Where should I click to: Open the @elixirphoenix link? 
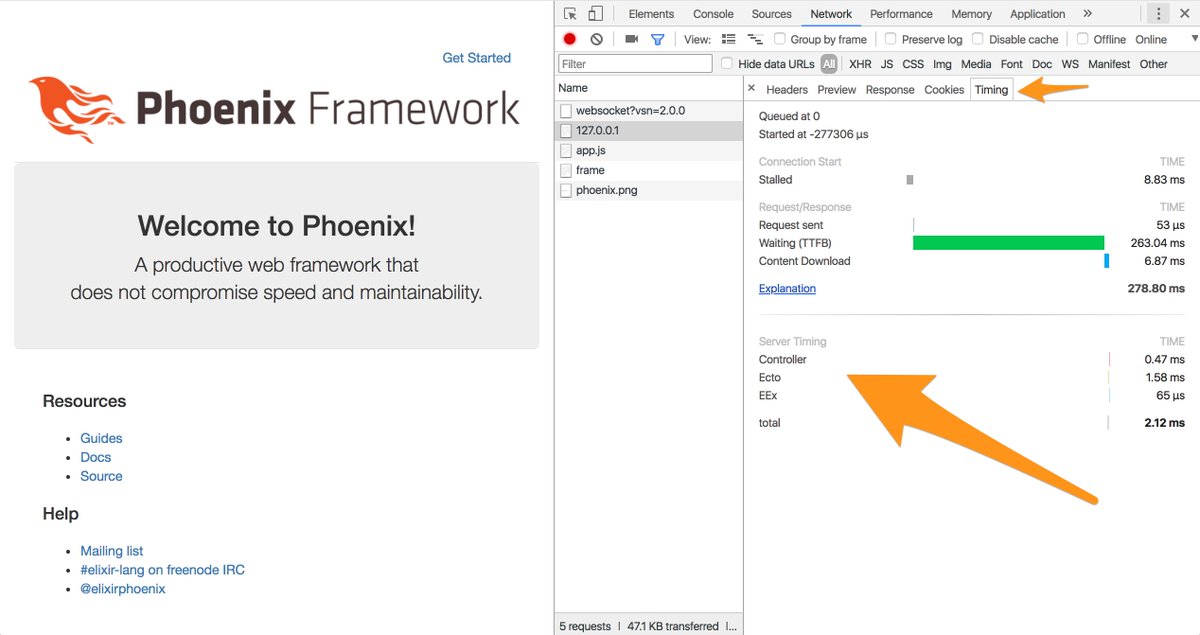[x=123, y=589]
